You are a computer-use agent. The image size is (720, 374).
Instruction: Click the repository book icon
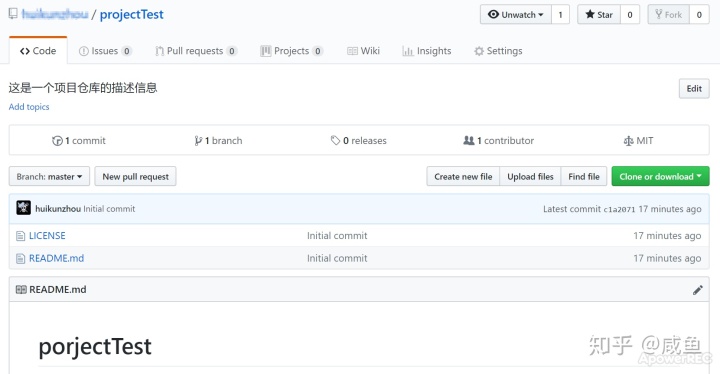click(13, 14)
